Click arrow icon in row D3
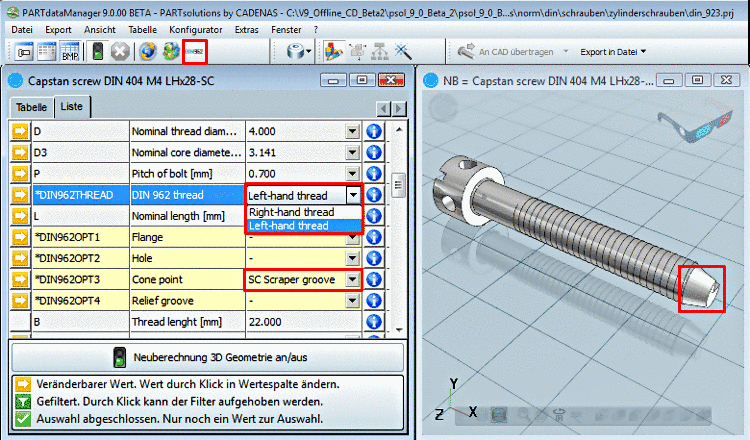The width and height of the screenshot is (750, 440). point(20,152)
